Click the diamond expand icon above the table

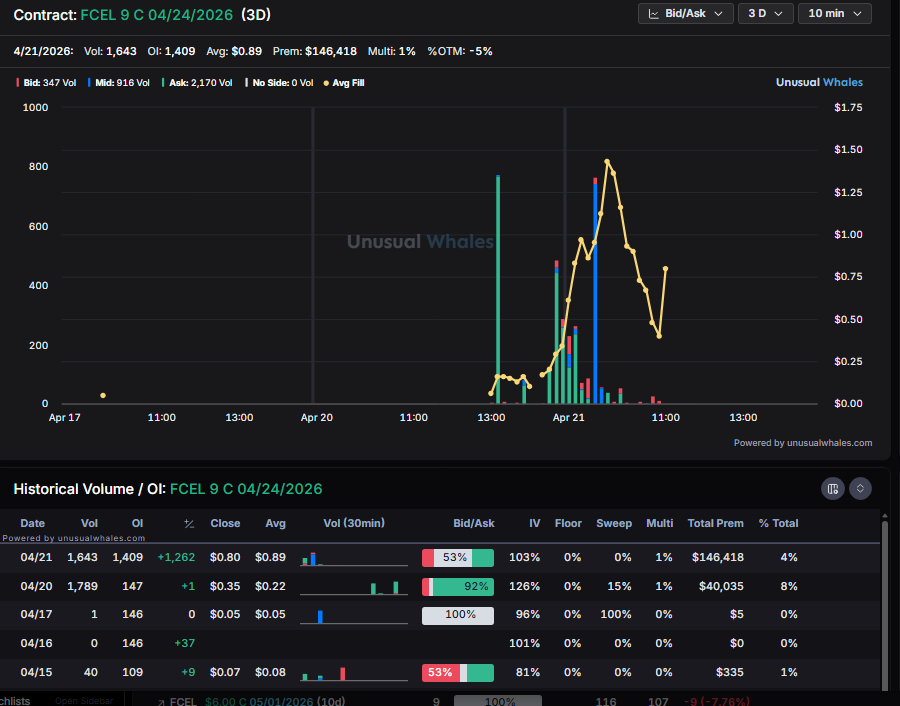(x=858, y=489)
